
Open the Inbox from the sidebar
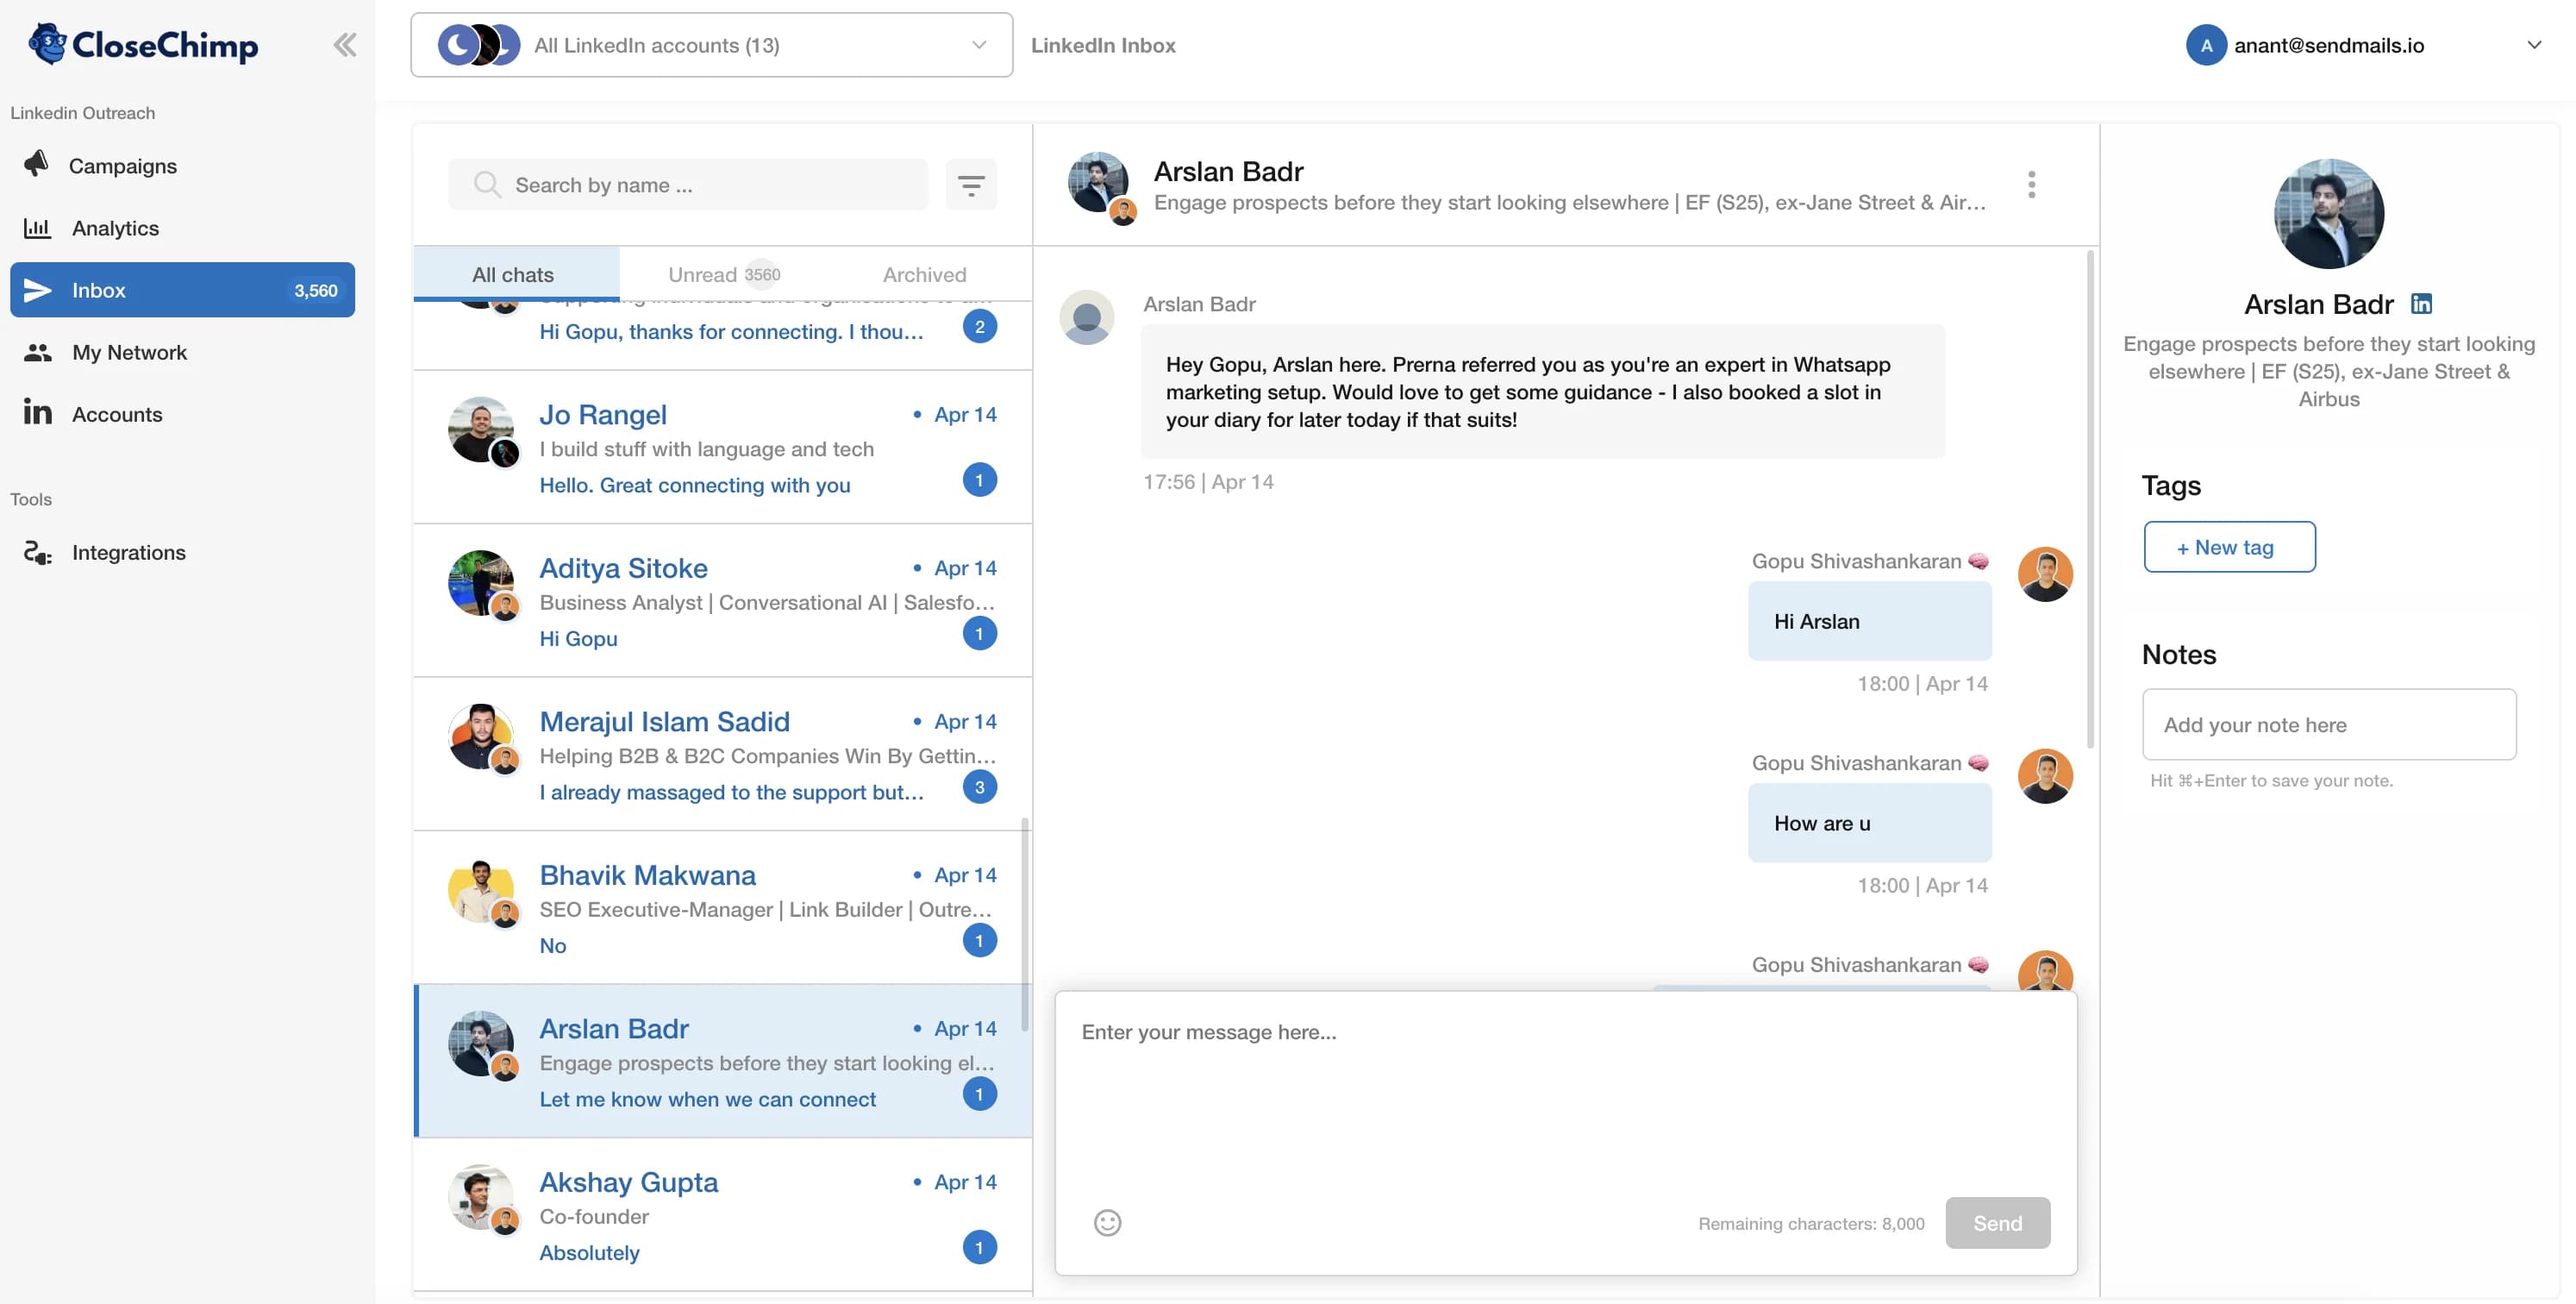(x=100, y=290)
